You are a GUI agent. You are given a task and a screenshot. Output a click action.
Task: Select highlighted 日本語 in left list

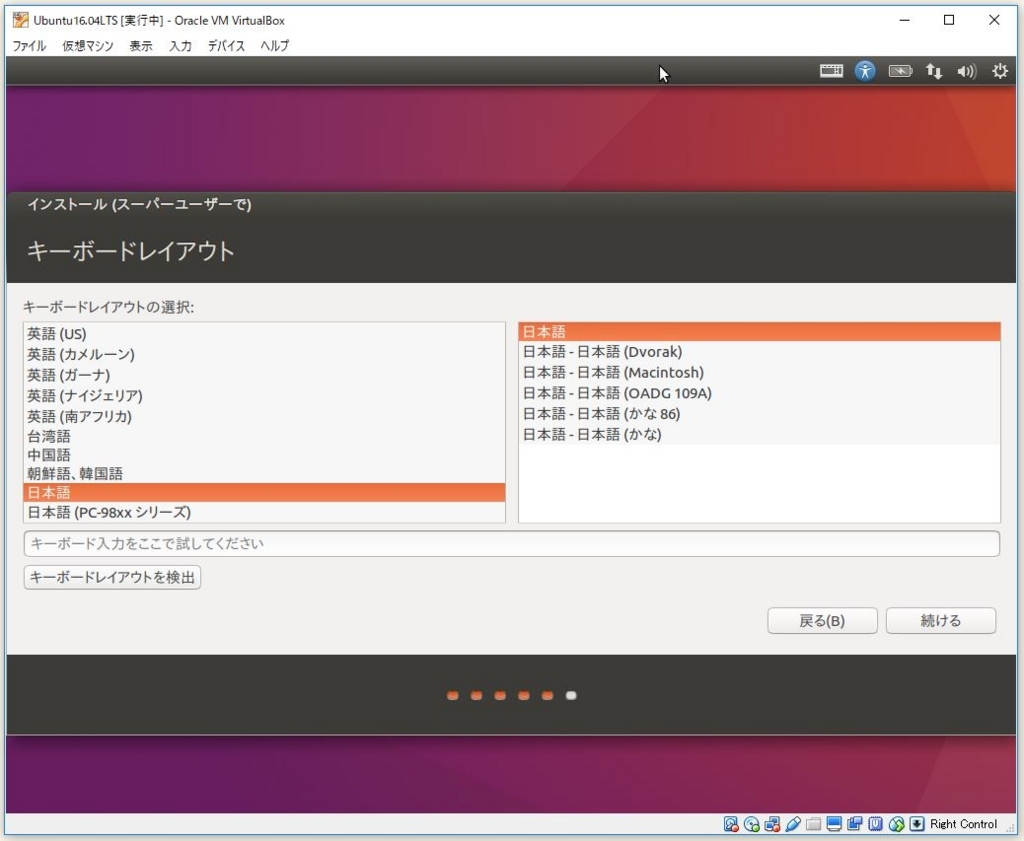[x=264, y=492]
